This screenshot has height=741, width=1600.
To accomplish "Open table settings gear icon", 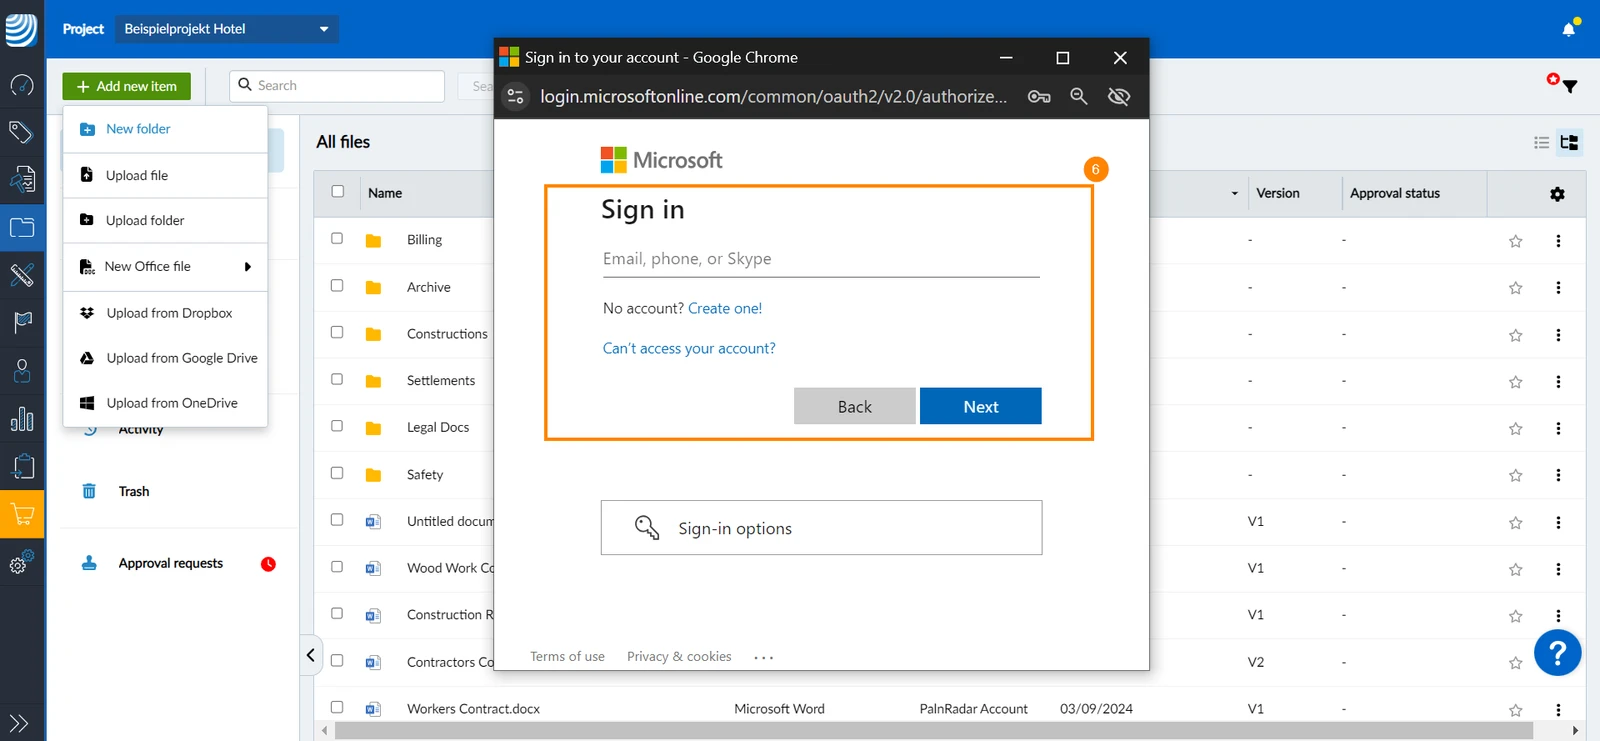I will pos(1557,194).
